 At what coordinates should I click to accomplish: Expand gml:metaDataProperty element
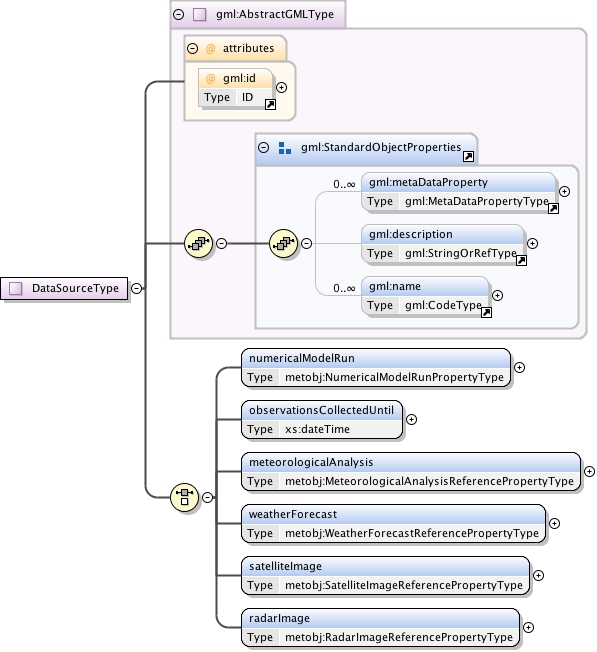(x=564, y=191)
